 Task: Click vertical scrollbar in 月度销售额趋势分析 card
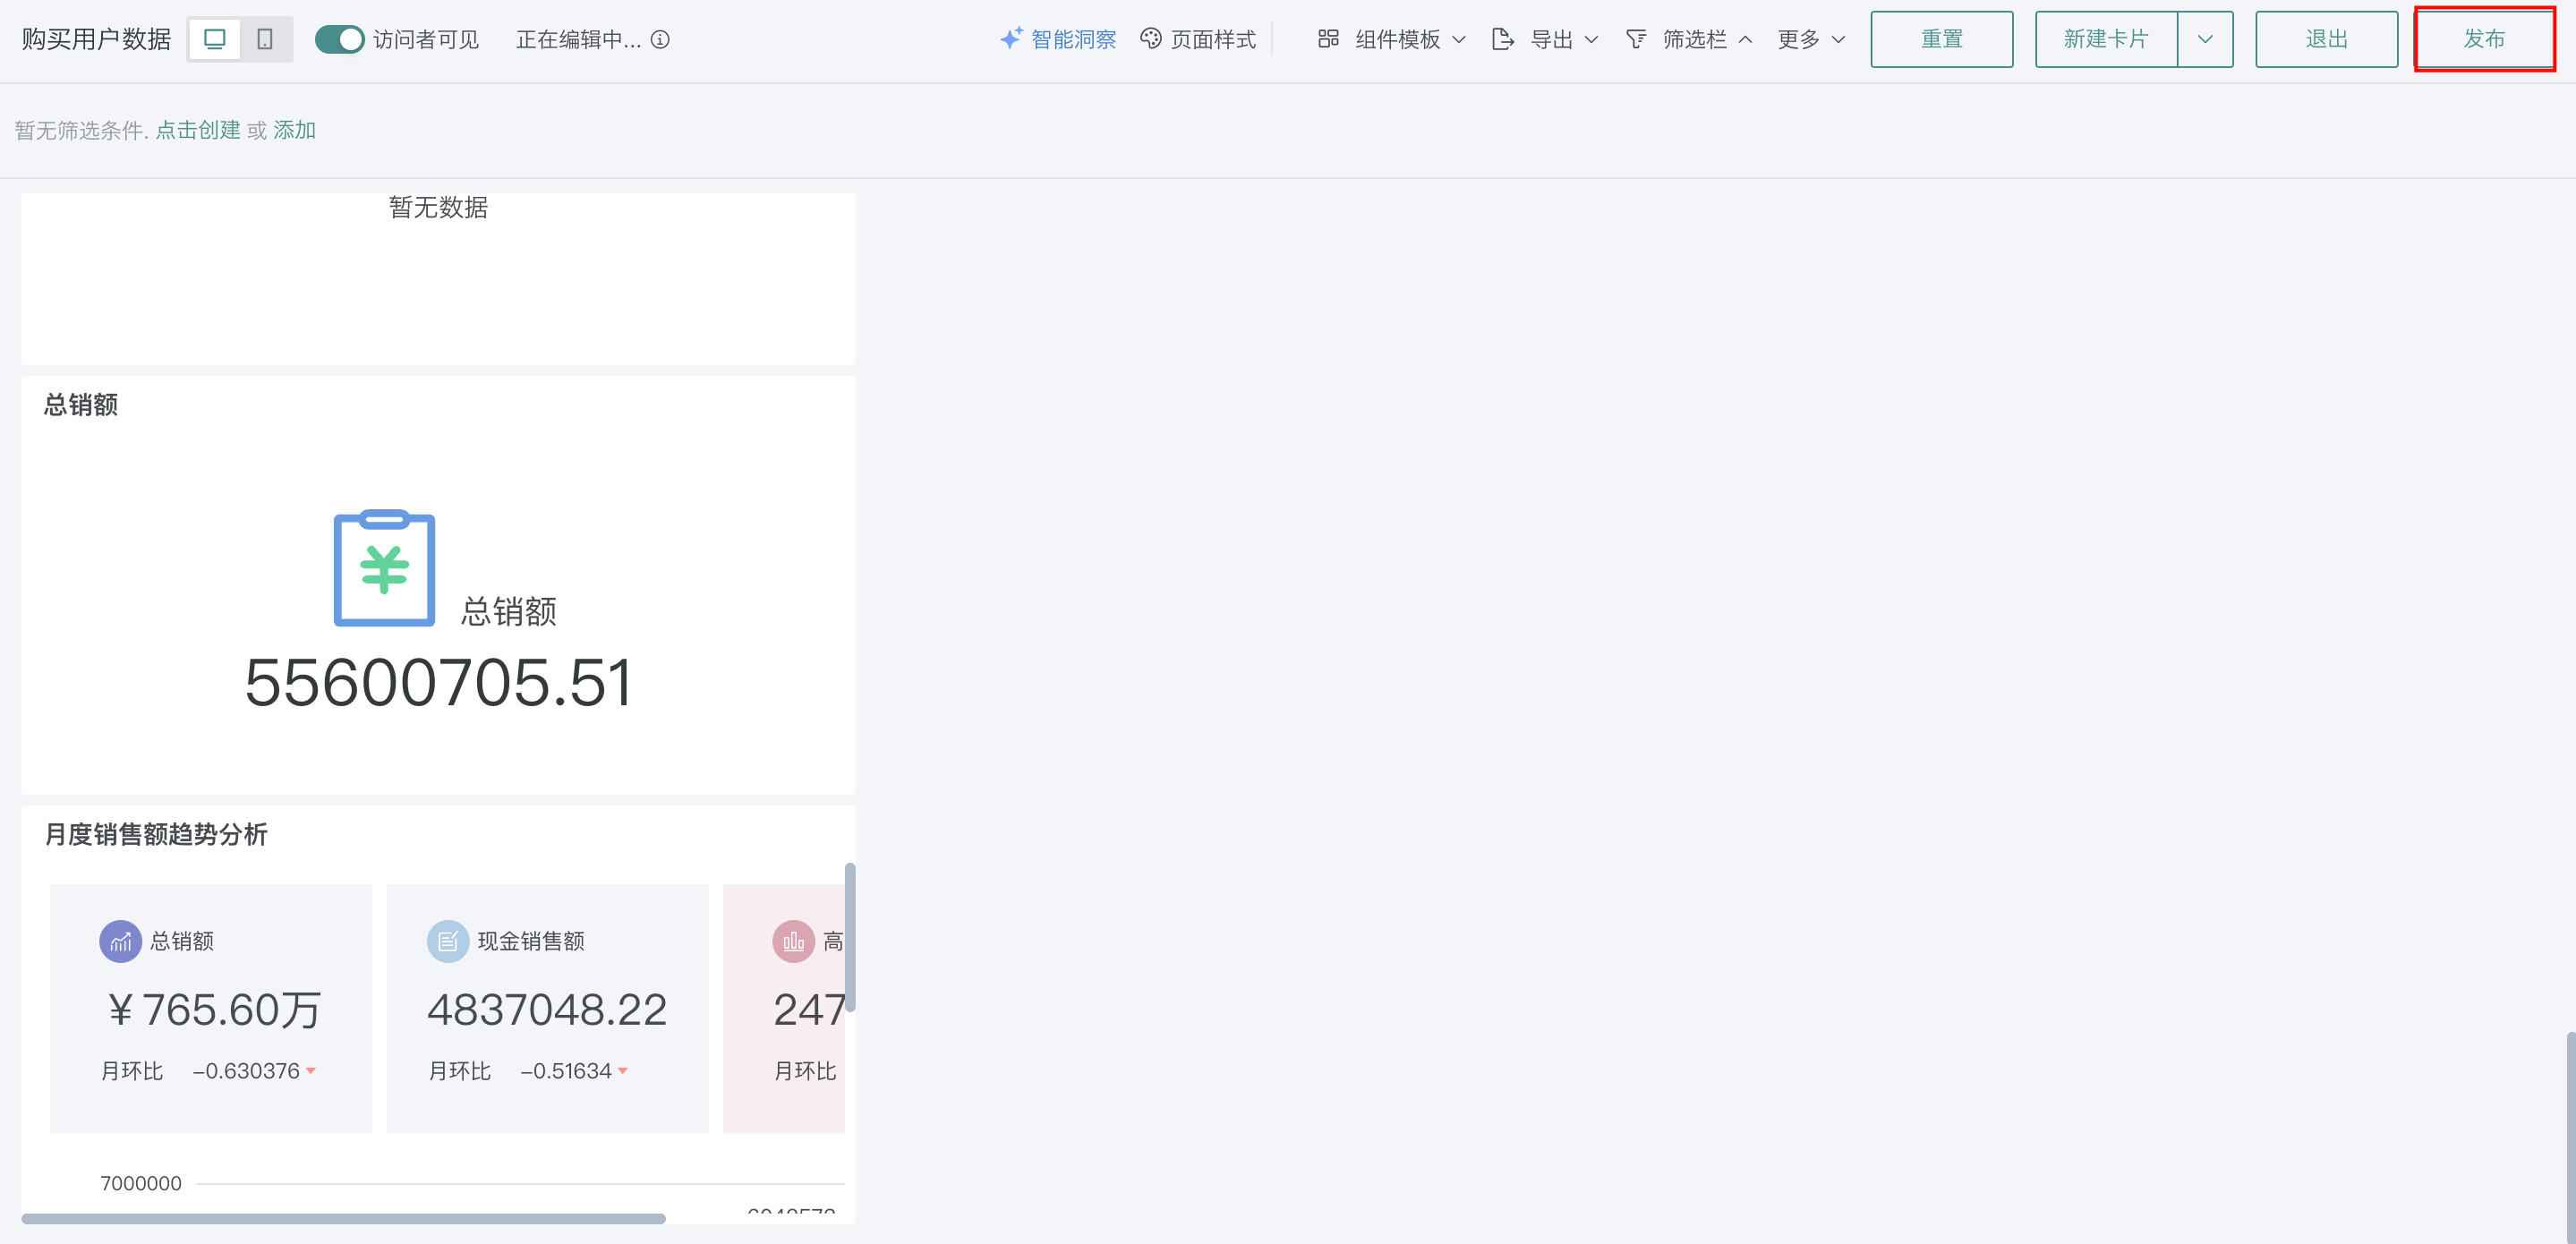850,937
